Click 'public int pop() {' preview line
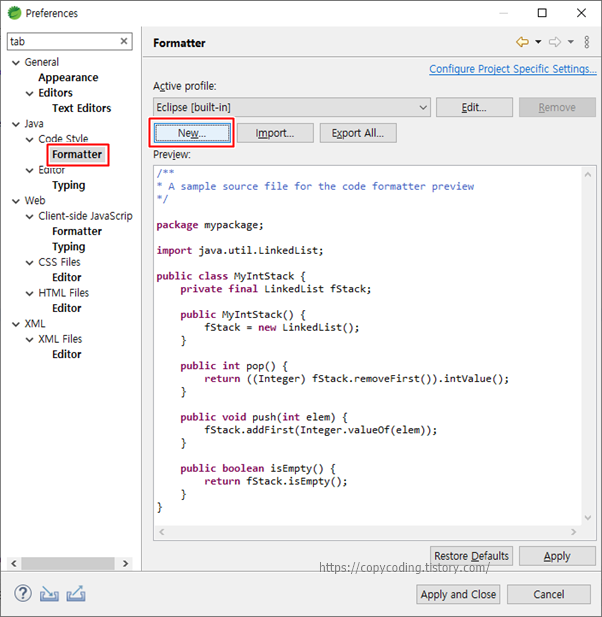 click(234, 366)
